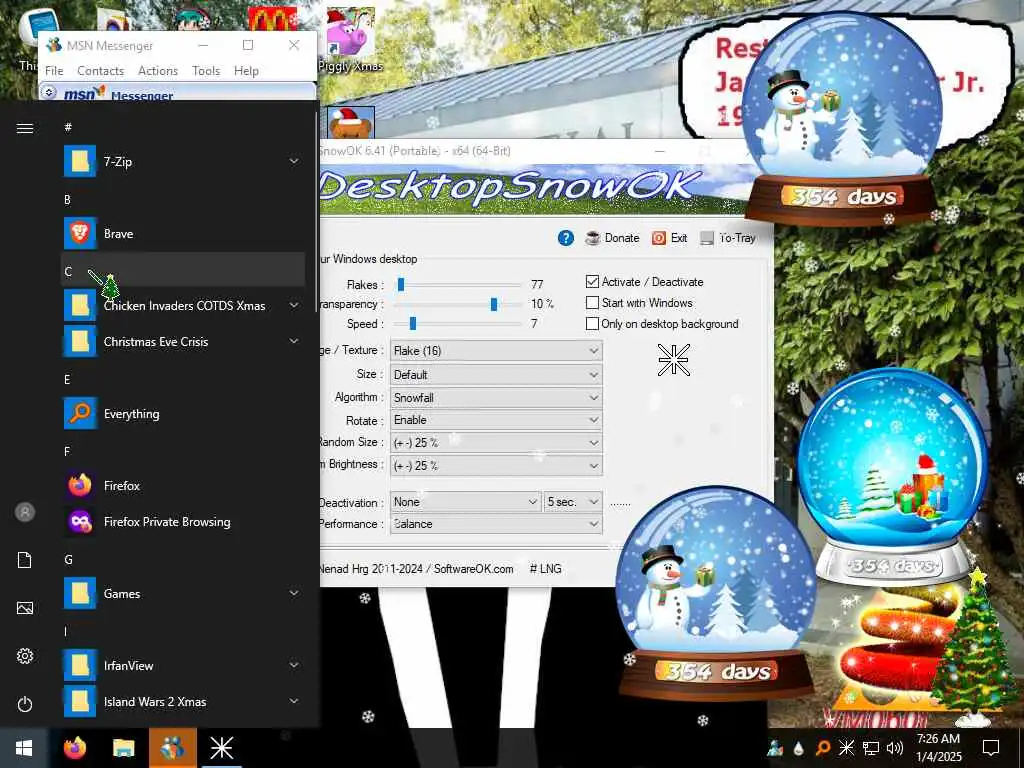This screenshot has height=768, width=1024.
Task: Open the Size Default dropdown
Action: point(496,374)
